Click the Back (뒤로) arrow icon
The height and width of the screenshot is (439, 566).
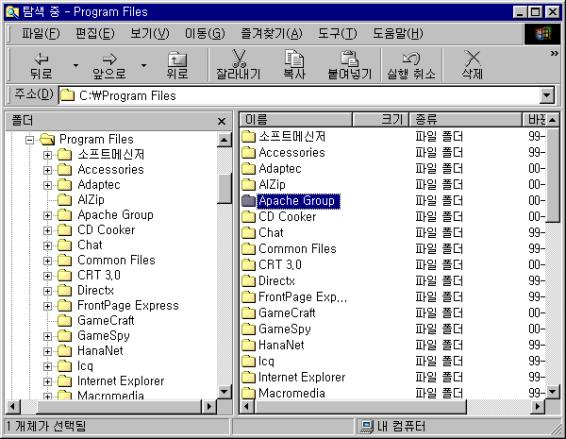pos(41,58)
